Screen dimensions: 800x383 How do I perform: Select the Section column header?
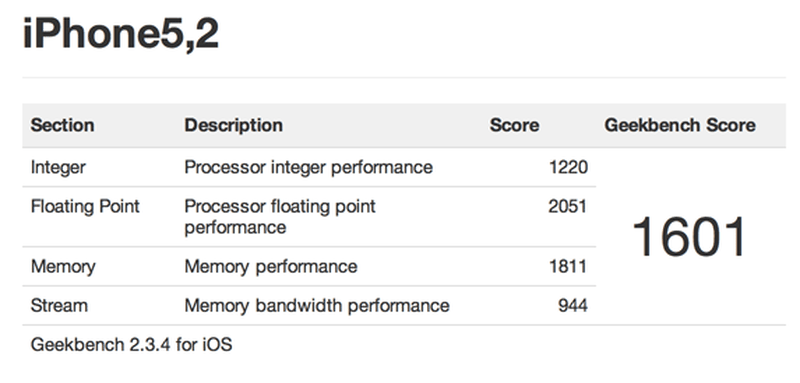coord(62,125)
